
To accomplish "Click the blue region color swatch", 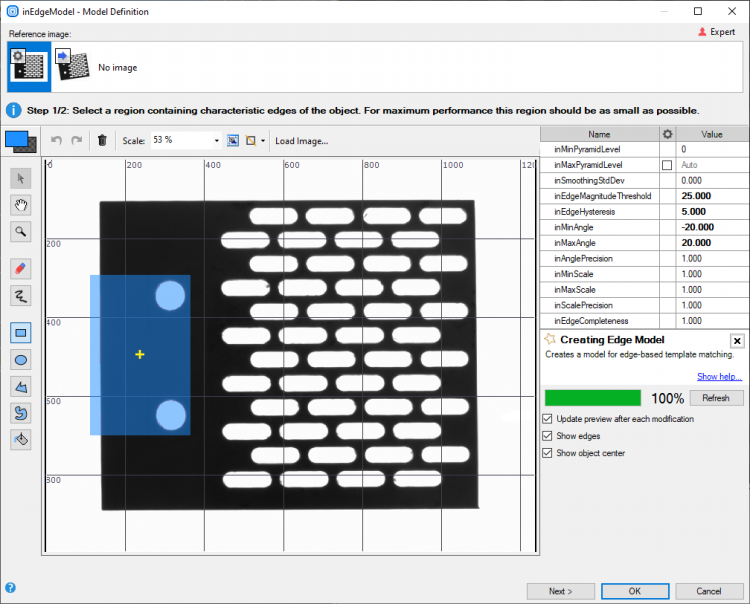I will 18,141.
